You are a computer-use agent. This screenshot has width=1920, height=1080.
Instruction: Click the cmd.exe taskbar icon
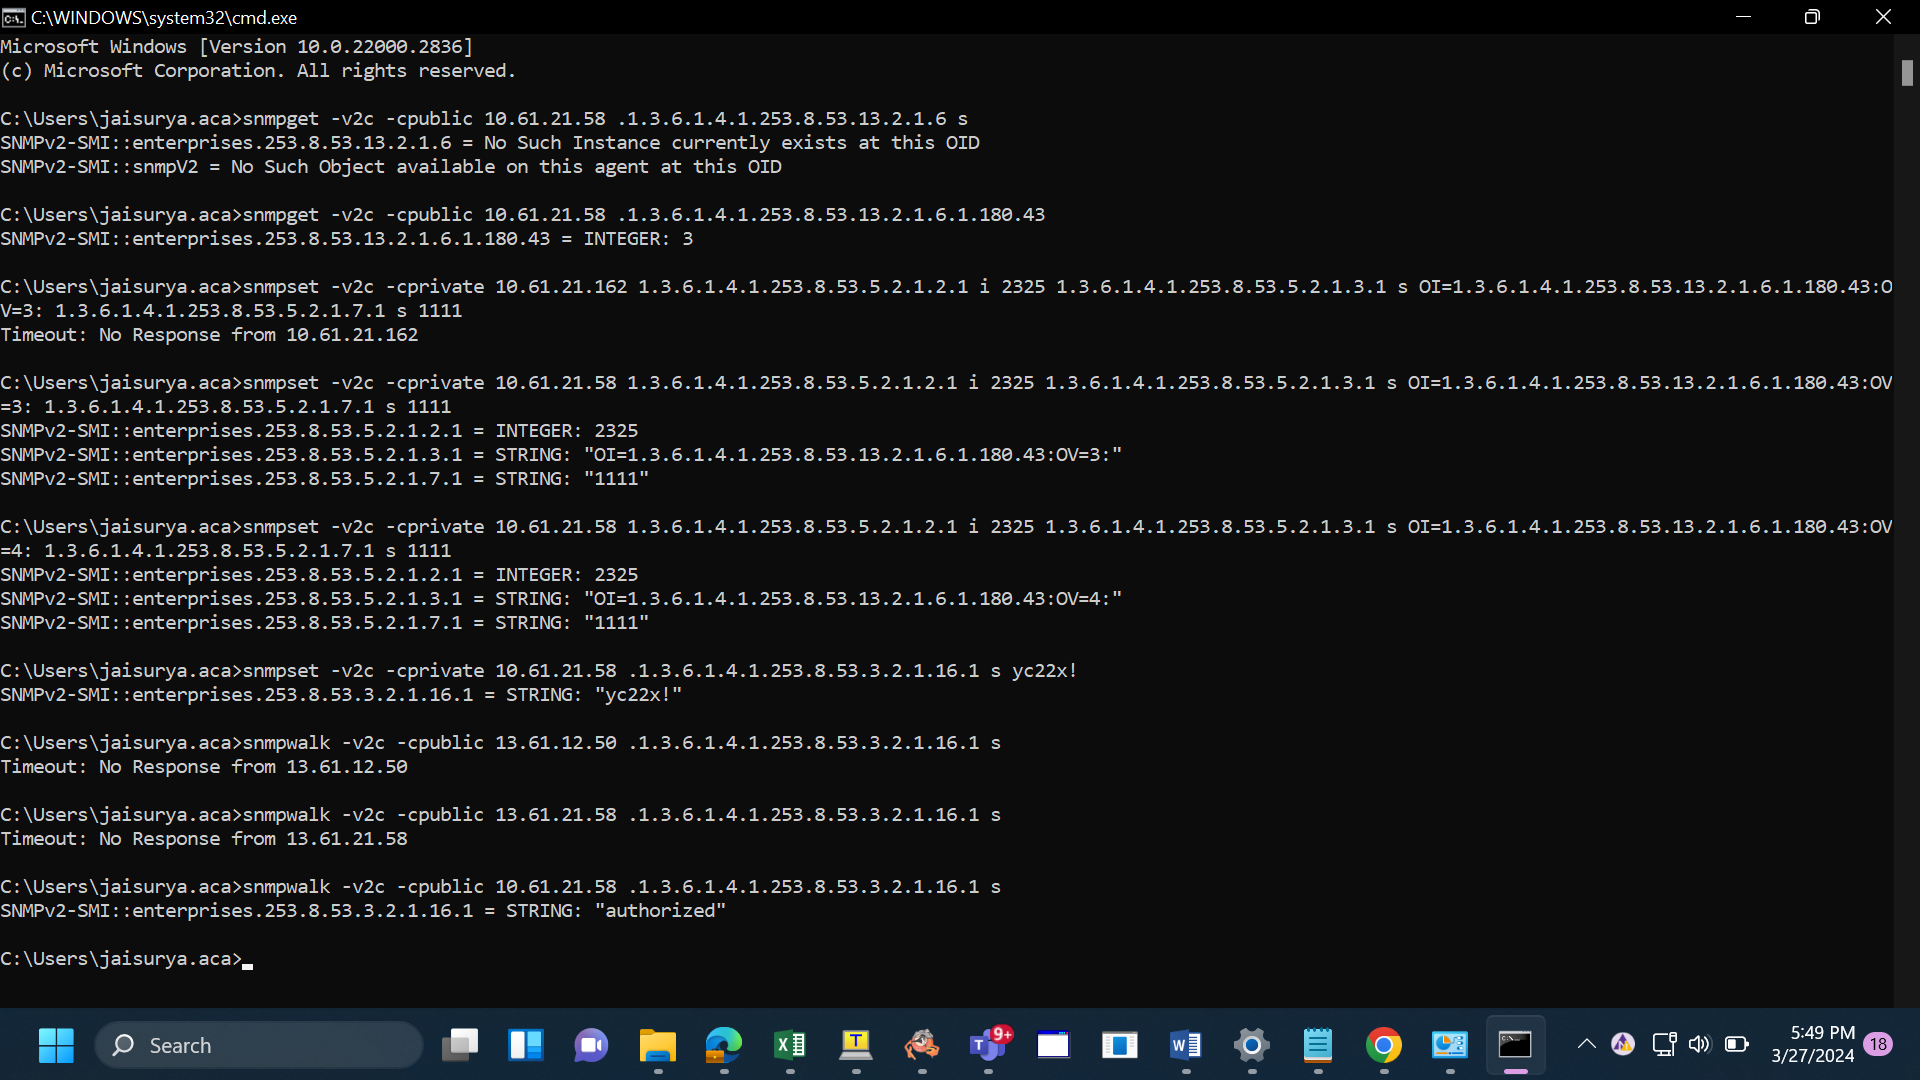(x=1516, y=1045)
